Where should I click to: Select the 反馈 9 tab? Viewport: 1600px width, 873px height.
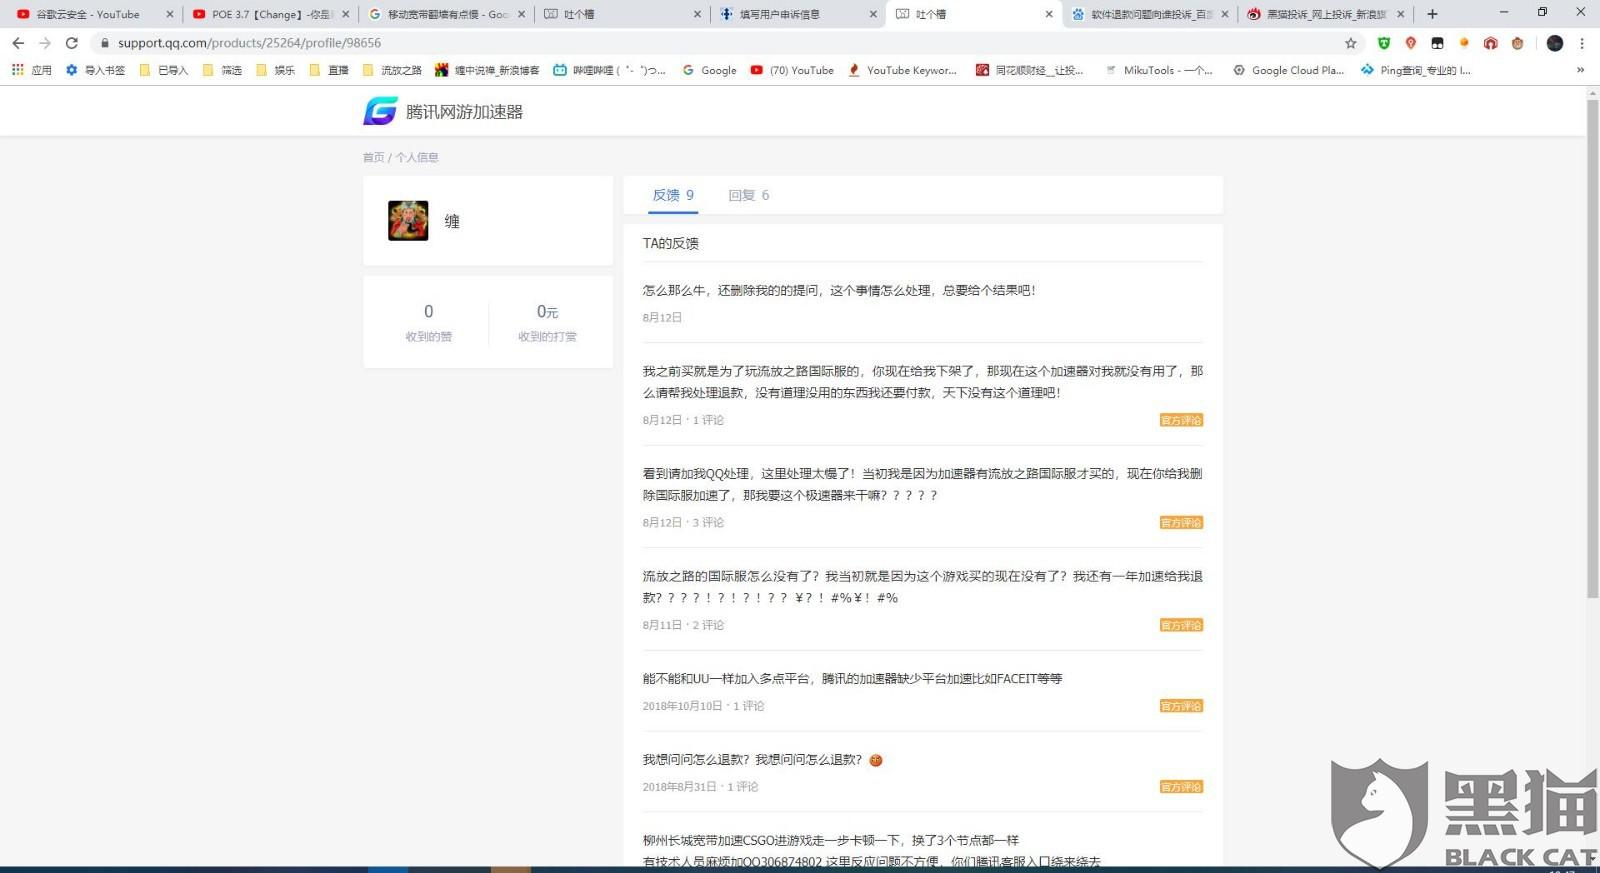(673, 195)
